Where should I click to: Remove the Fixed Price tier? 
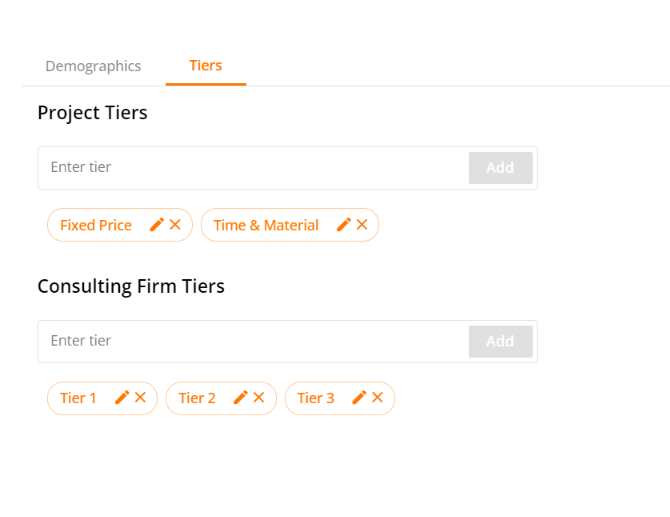pyautogui.click(x=175, y=224)
